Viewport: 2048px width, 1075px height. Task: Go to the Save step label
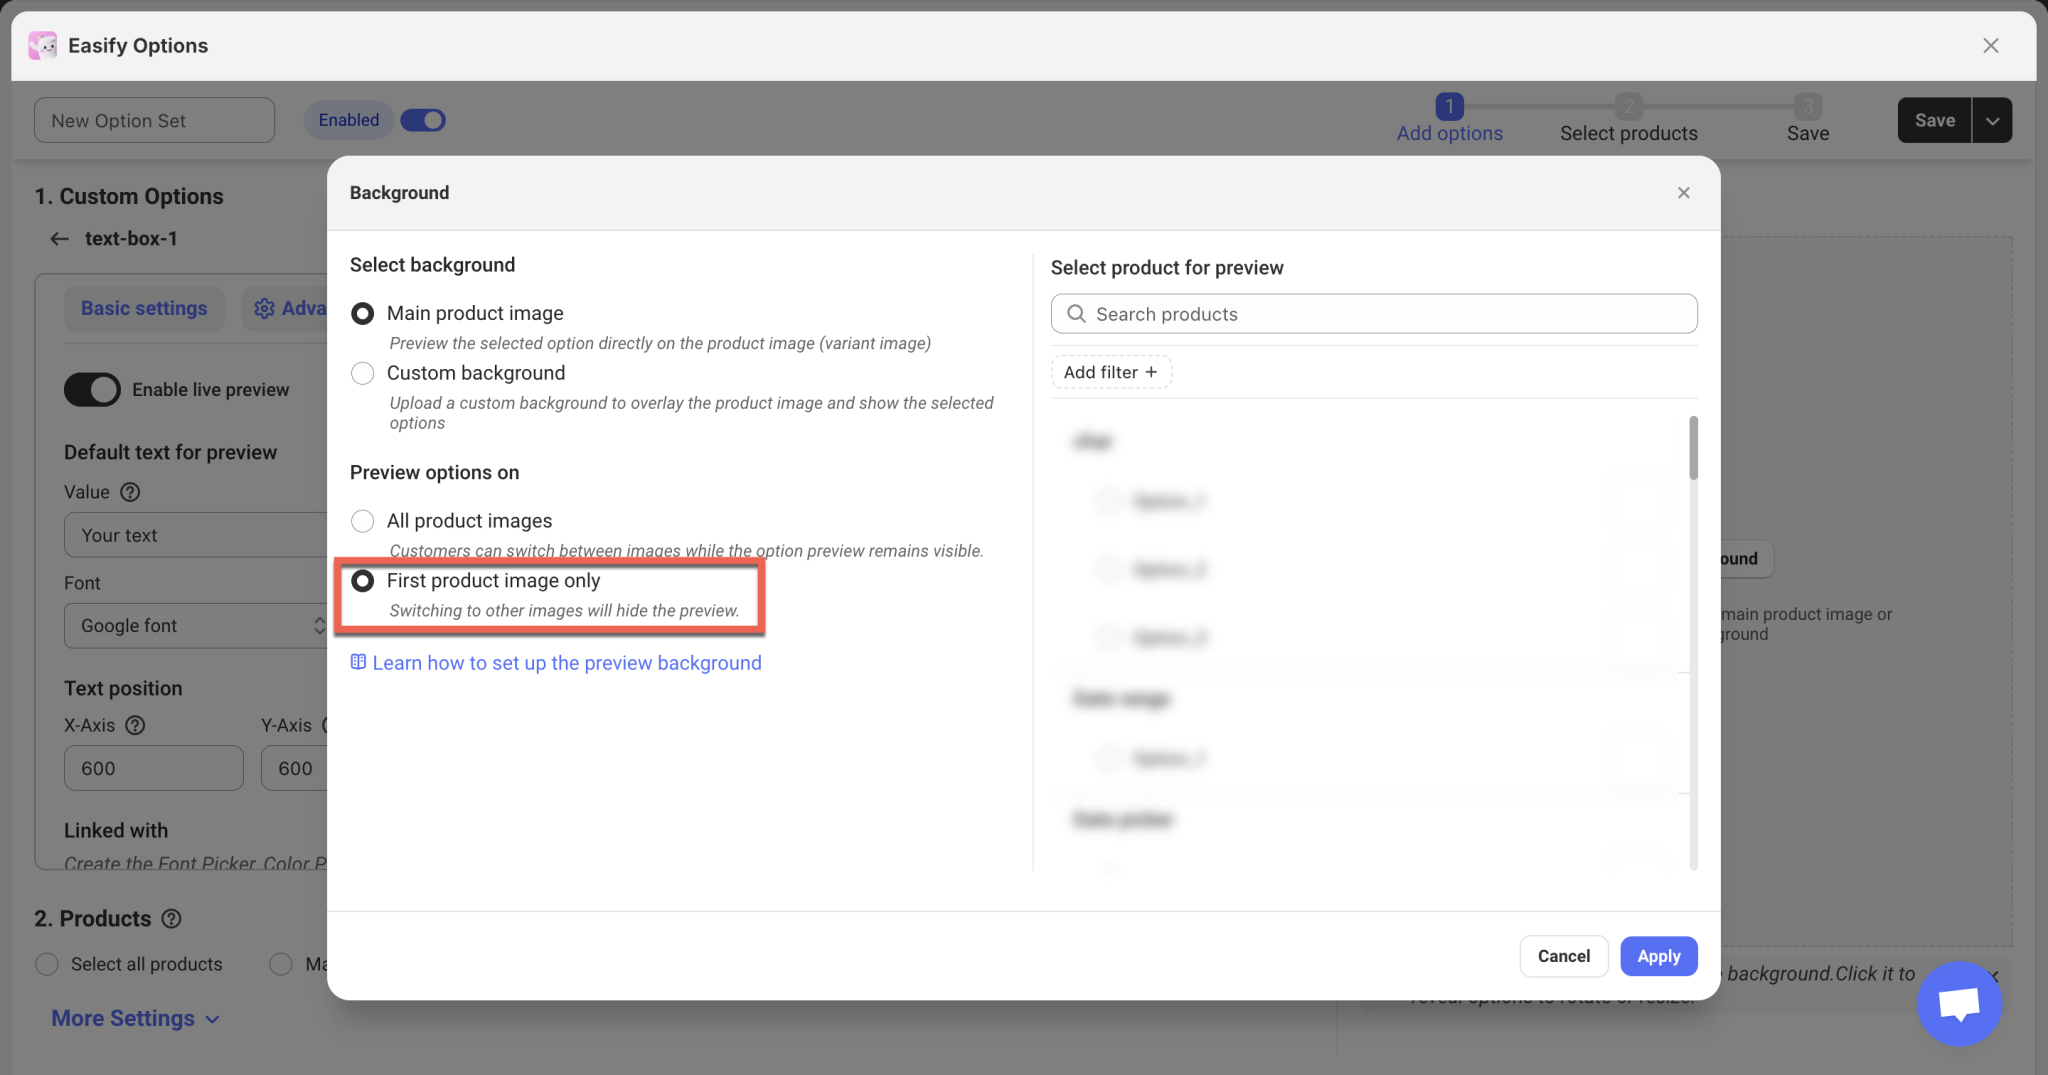(1807, 133)
